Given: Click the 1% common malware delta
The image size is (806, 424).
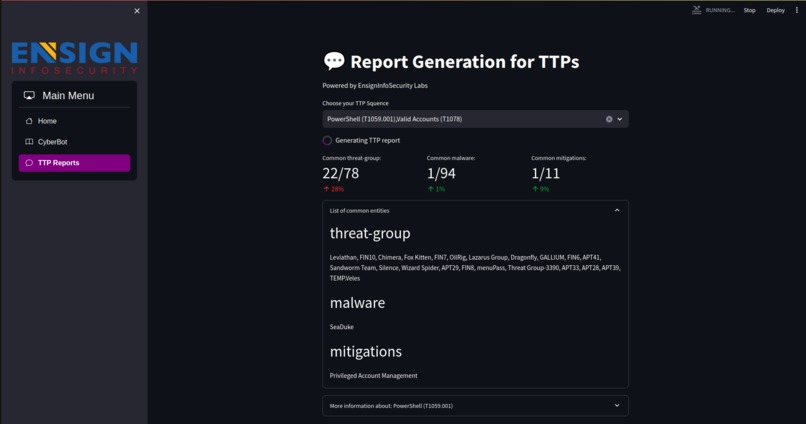Looking at the screenshot, I should 436,189.
